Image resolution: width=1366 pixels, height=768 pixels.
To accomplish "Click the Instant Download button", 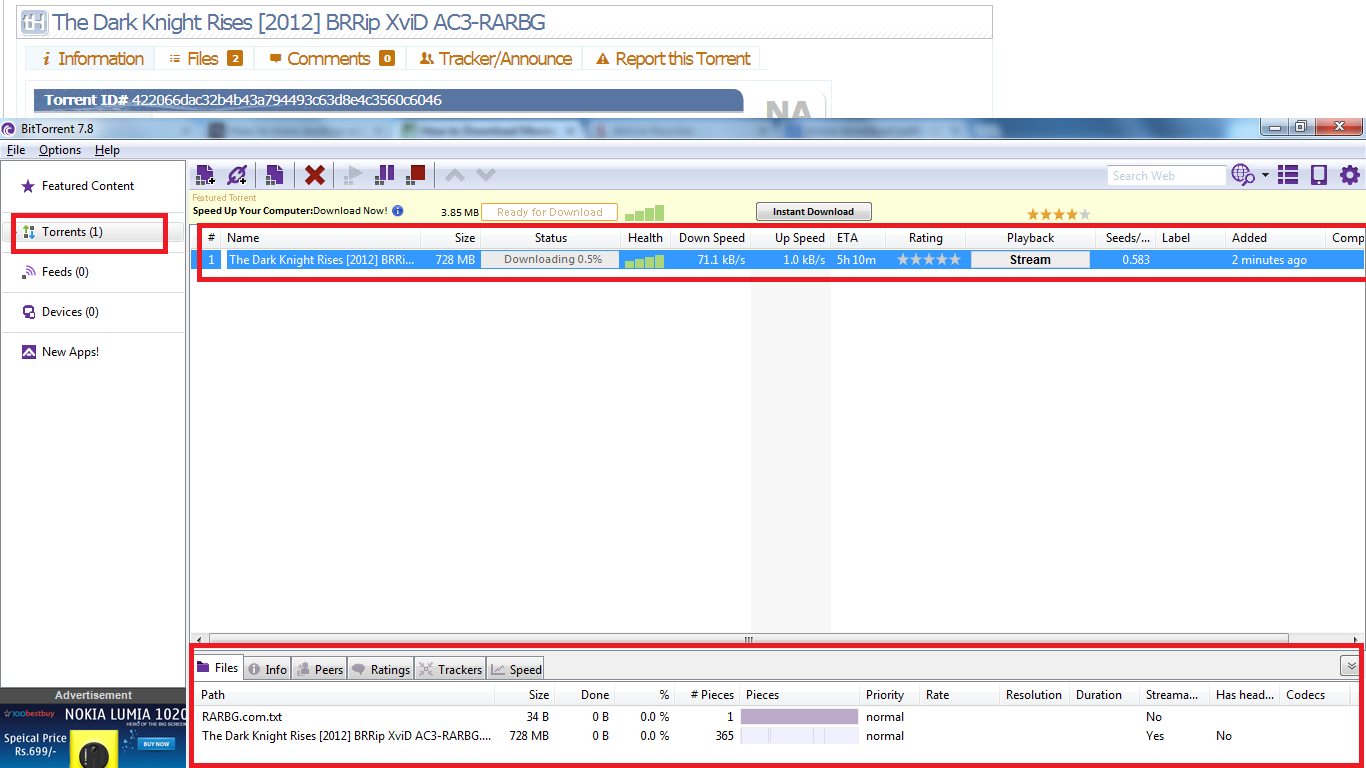I will tap(813, 212).
